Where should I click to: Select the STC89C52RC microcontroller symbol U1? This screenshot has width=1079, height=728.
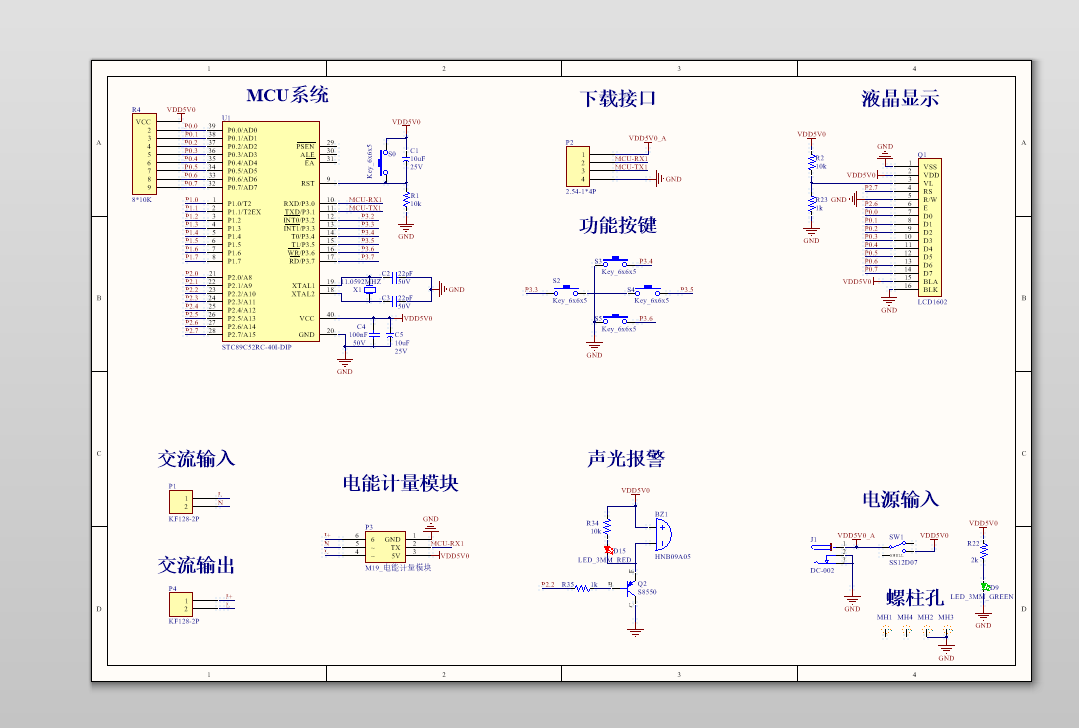coord(270,230)
